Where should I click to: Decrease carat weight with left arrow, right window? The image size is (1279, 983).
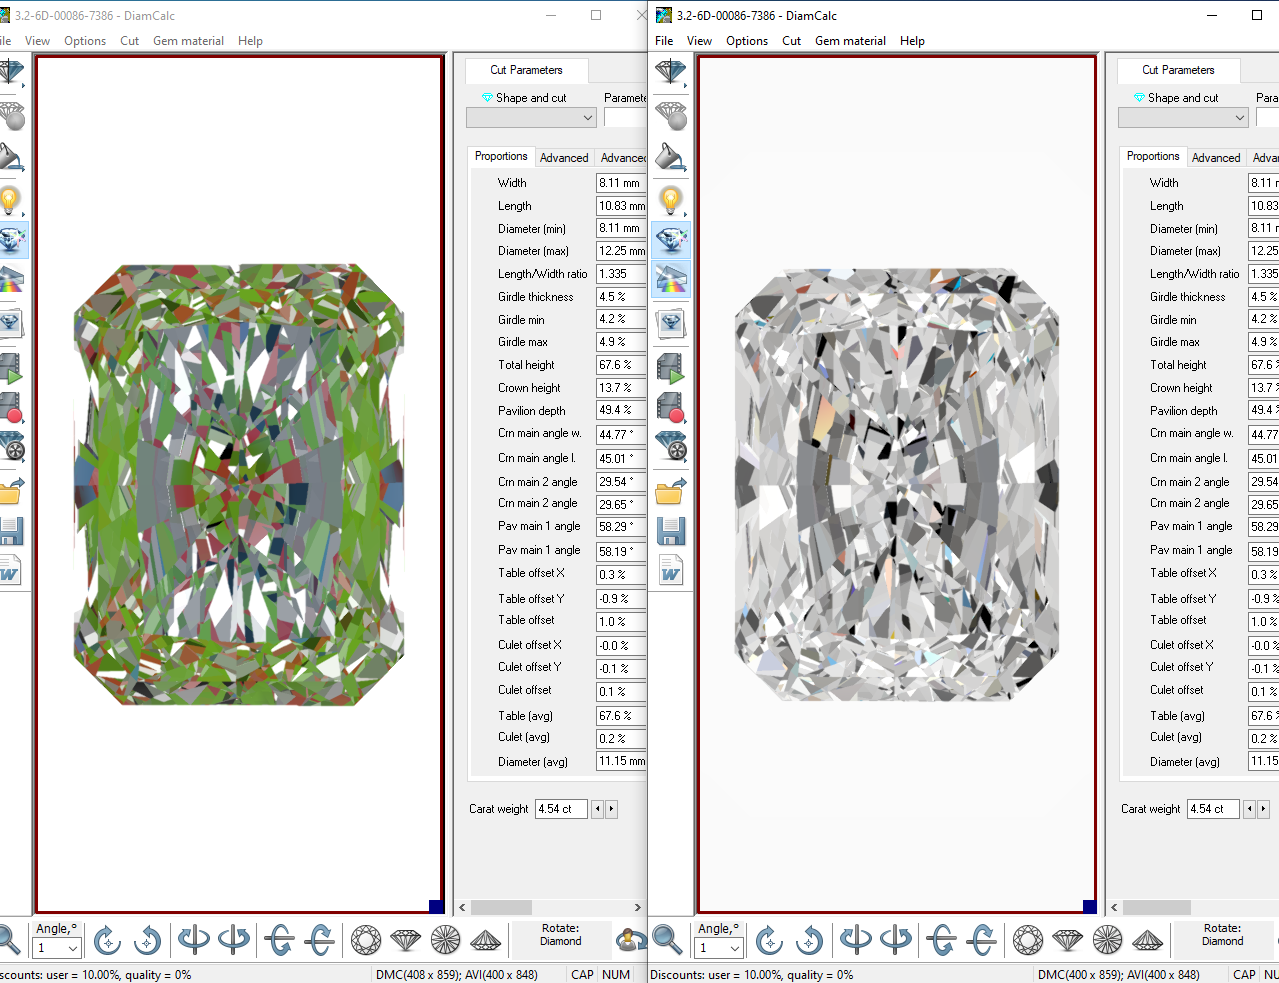1250,809
